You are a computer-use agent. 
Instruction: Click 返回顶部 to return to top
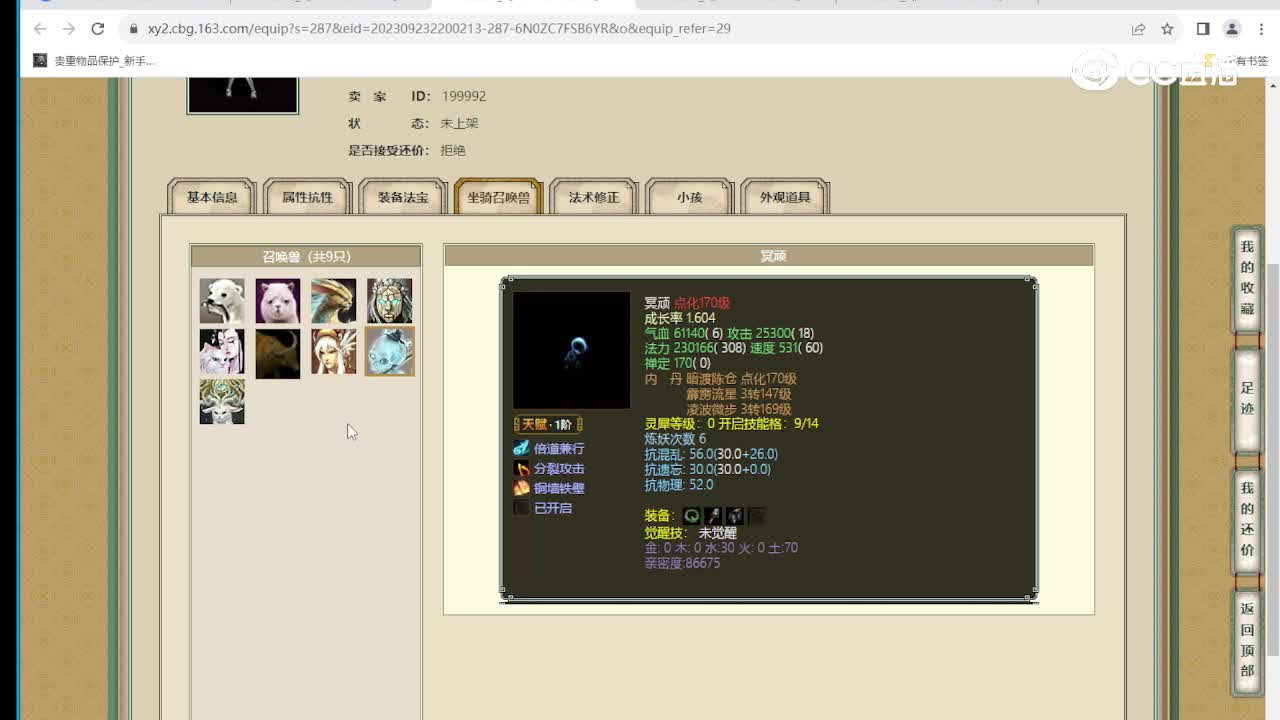click(1247, 640)
